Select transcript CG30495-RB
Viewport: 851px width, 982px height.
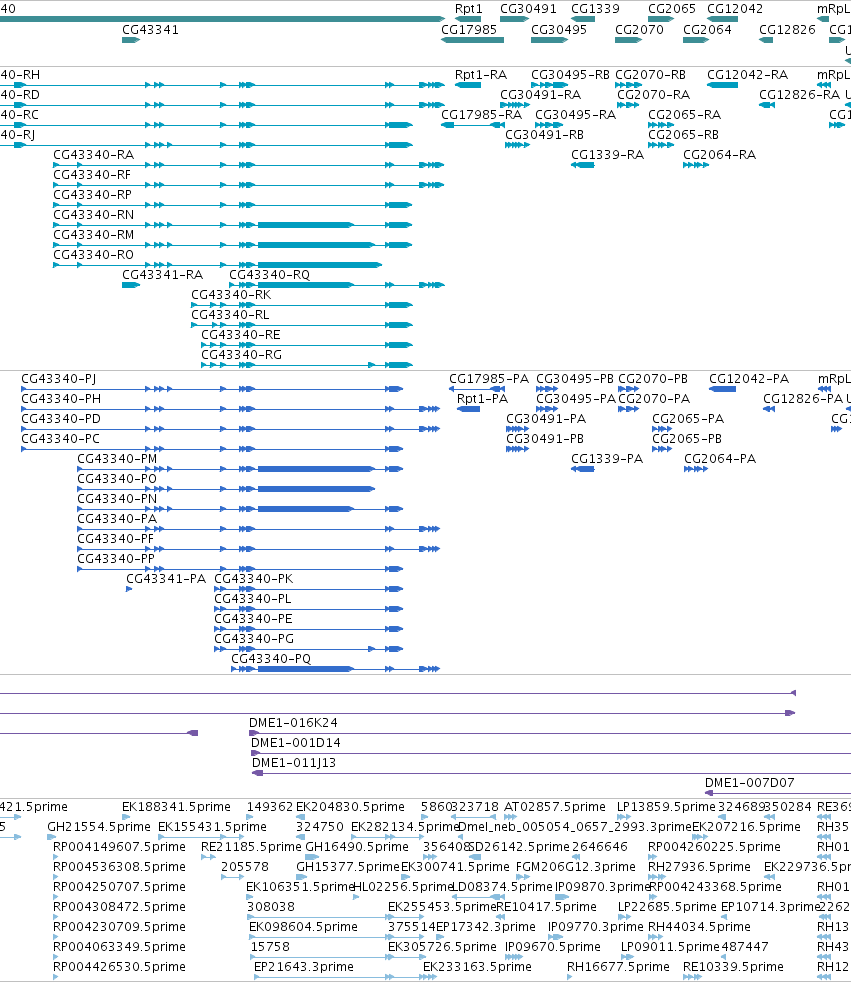570,75
